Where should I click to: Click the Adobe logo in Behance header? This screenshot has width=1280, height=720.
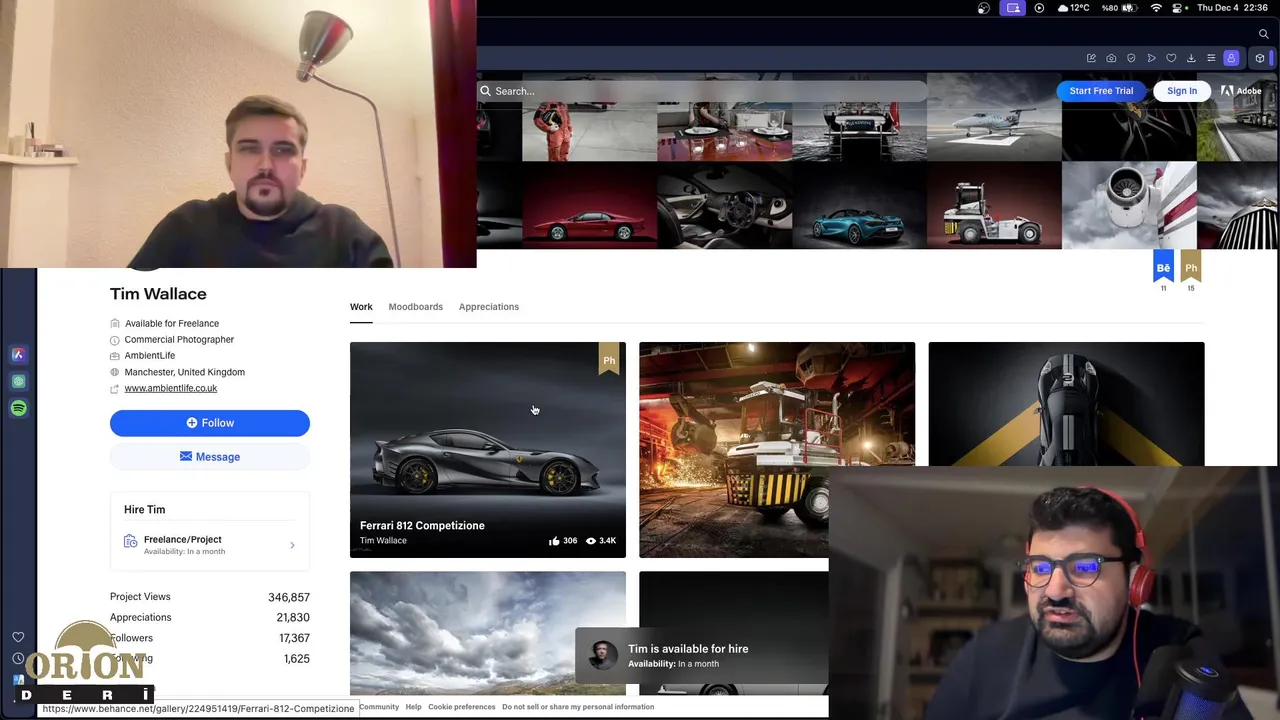tap(1241, 91)
